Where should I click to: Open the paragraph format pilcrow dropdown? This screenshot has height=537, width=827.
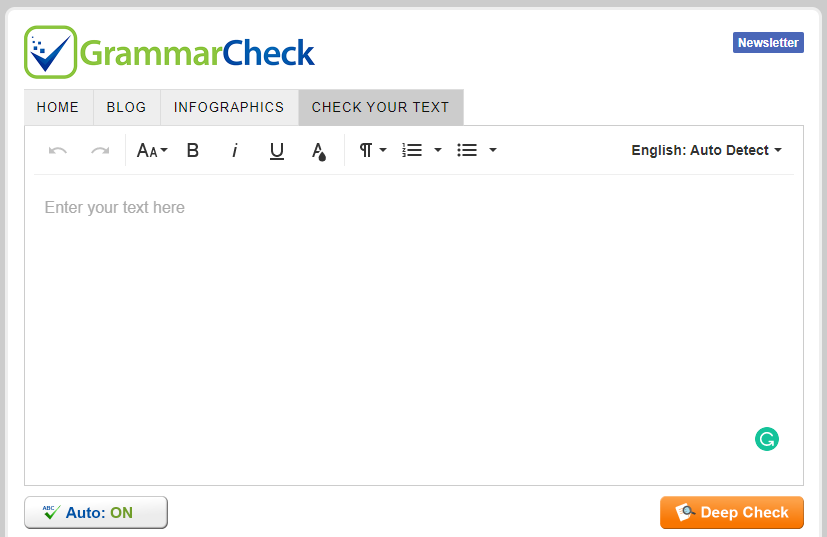click(373, 150)
